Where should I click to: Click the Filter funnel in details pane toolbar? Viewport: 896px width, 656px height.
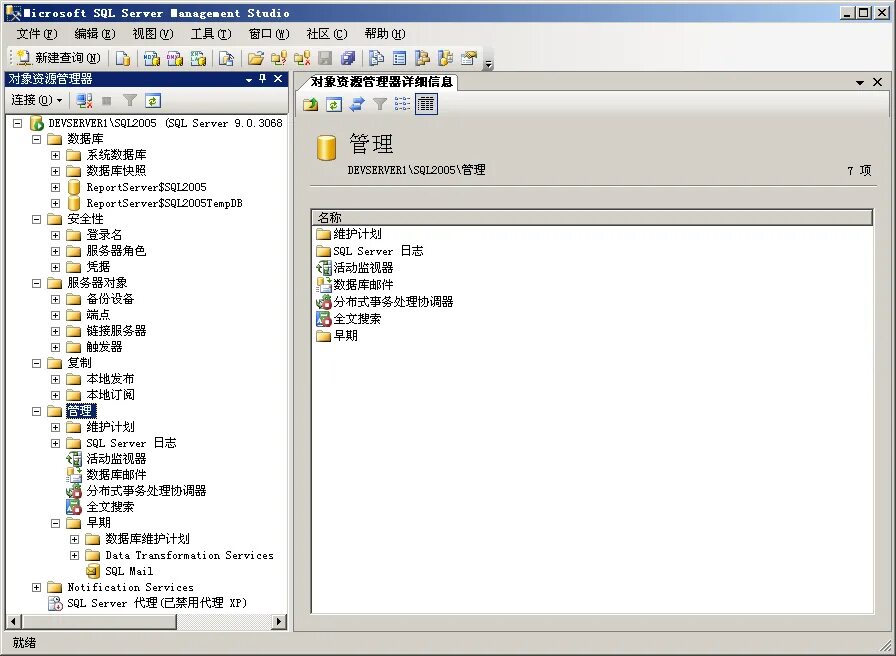(379, 104)
